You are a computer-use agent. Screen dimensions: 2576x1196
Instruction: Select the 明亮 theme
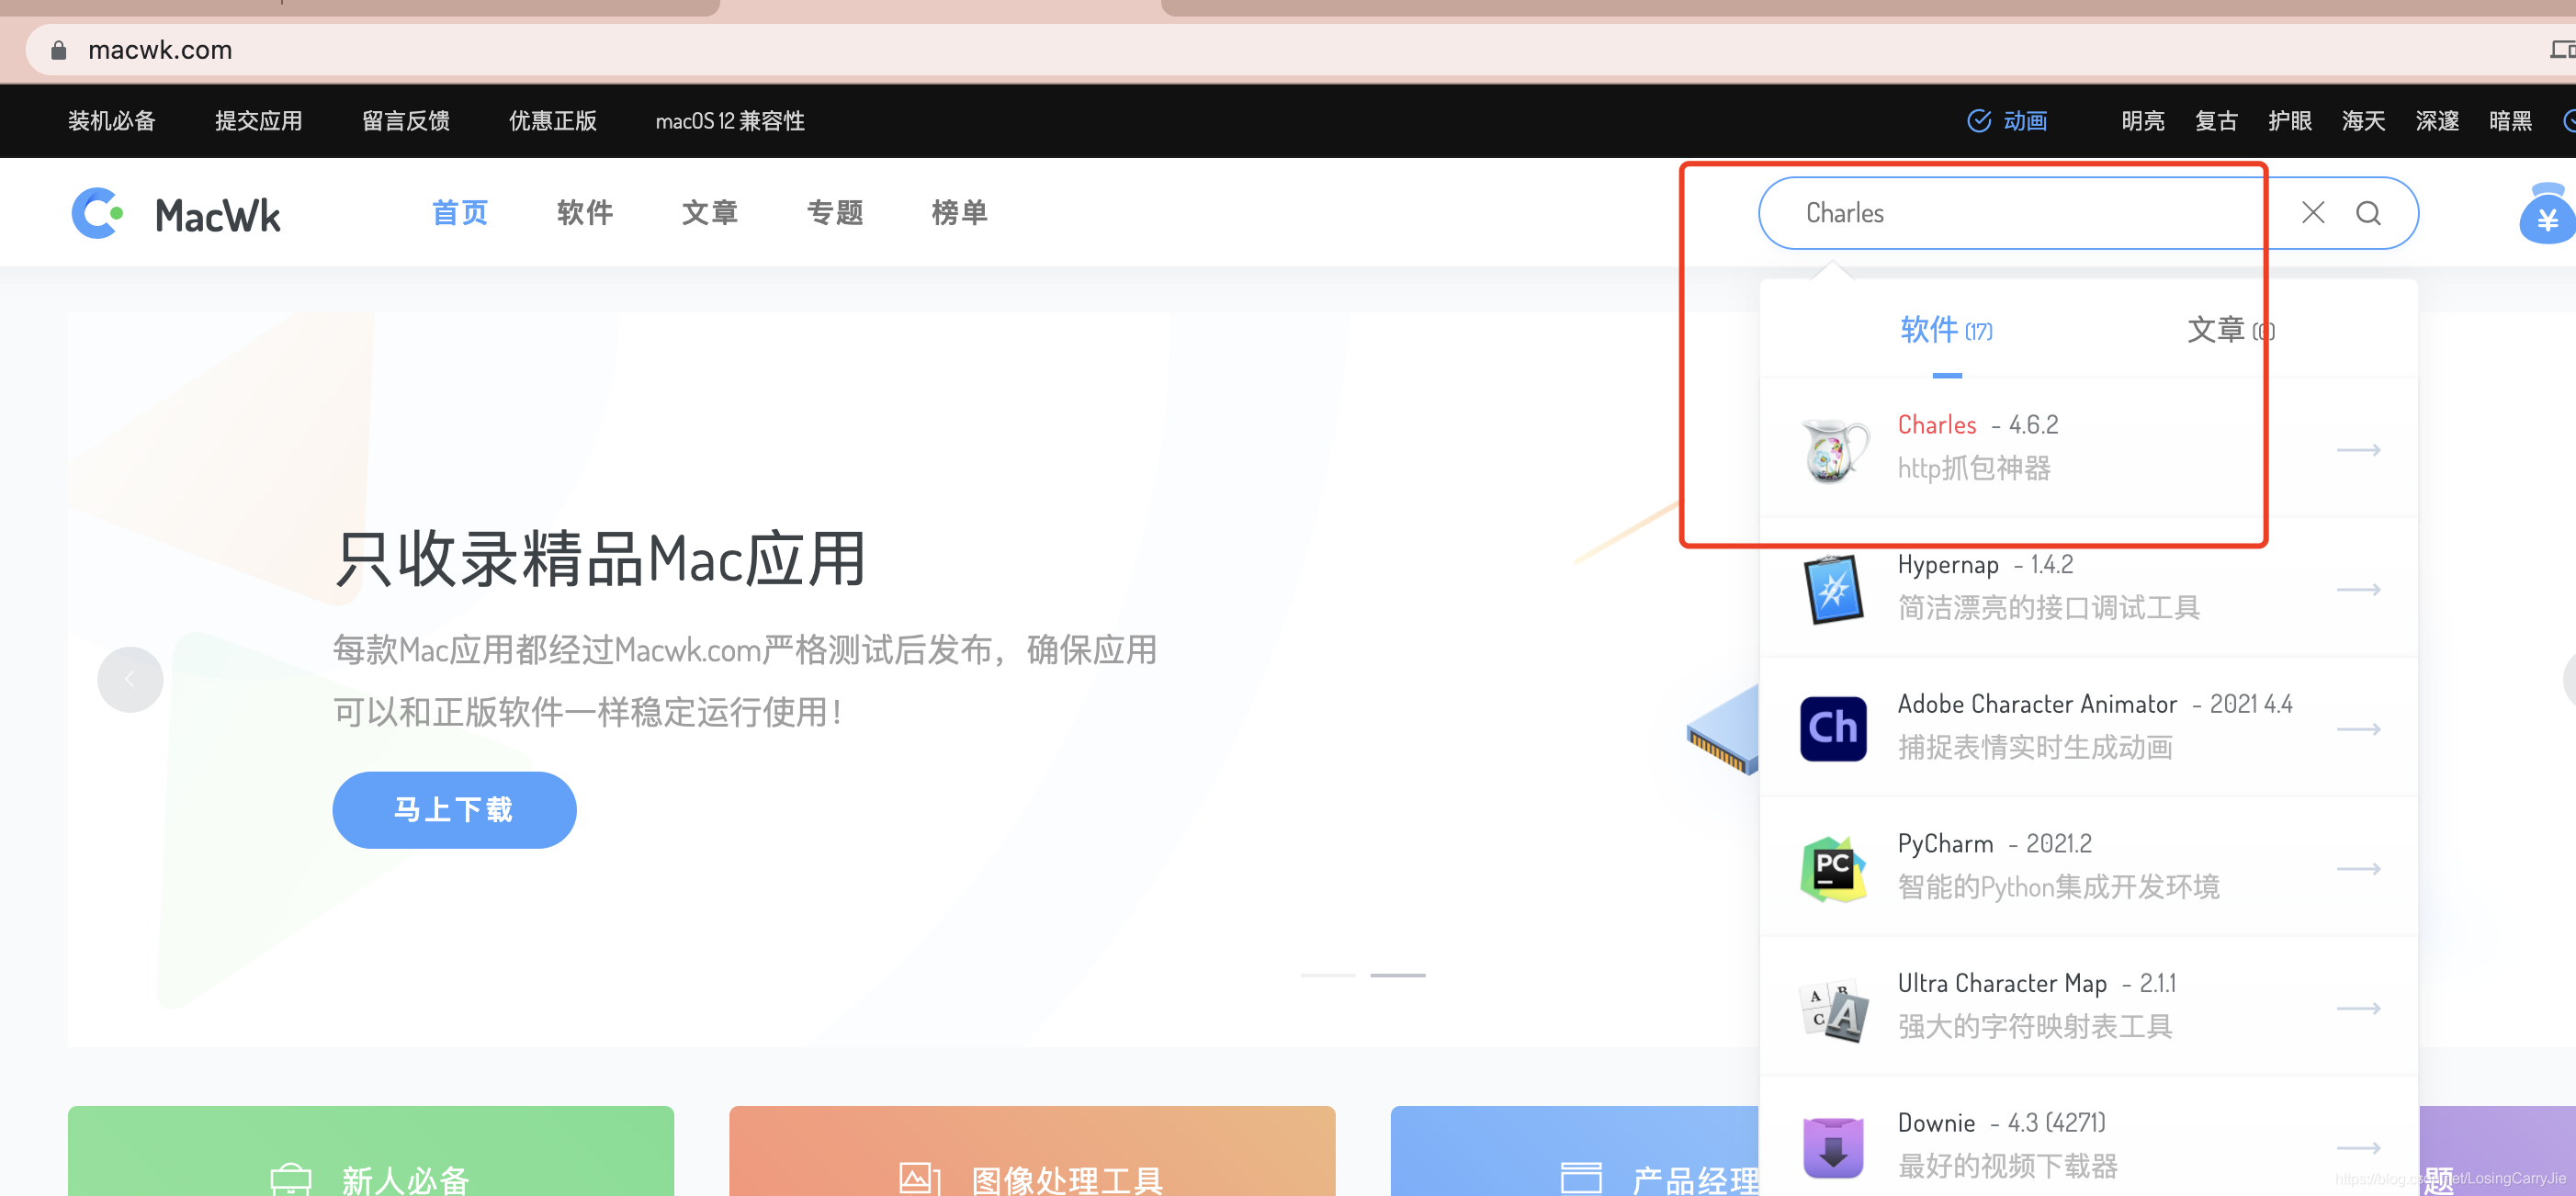2143,121
